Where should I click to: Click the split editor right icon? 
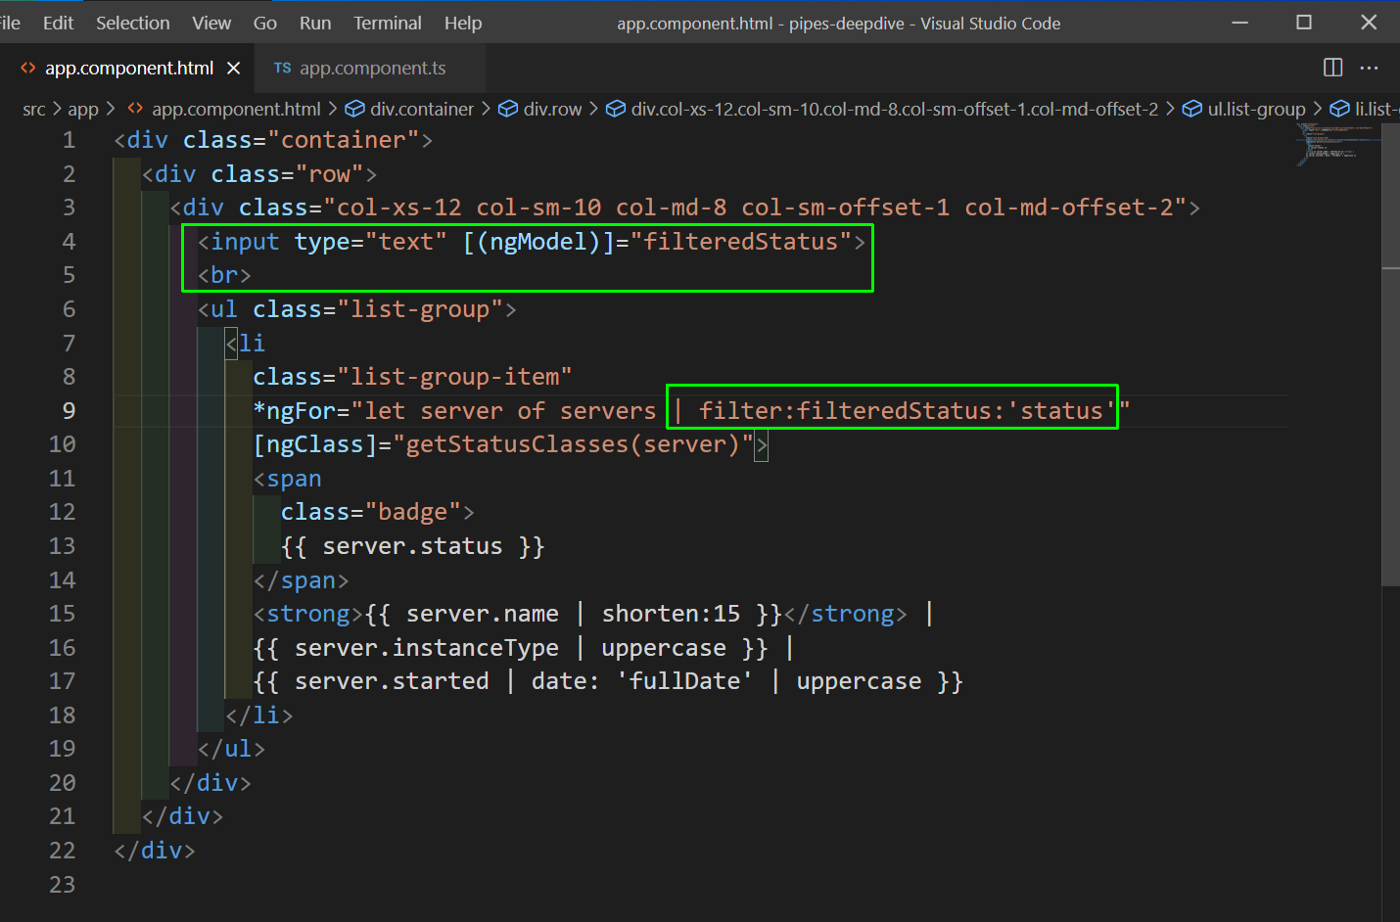coord(1333,67)
